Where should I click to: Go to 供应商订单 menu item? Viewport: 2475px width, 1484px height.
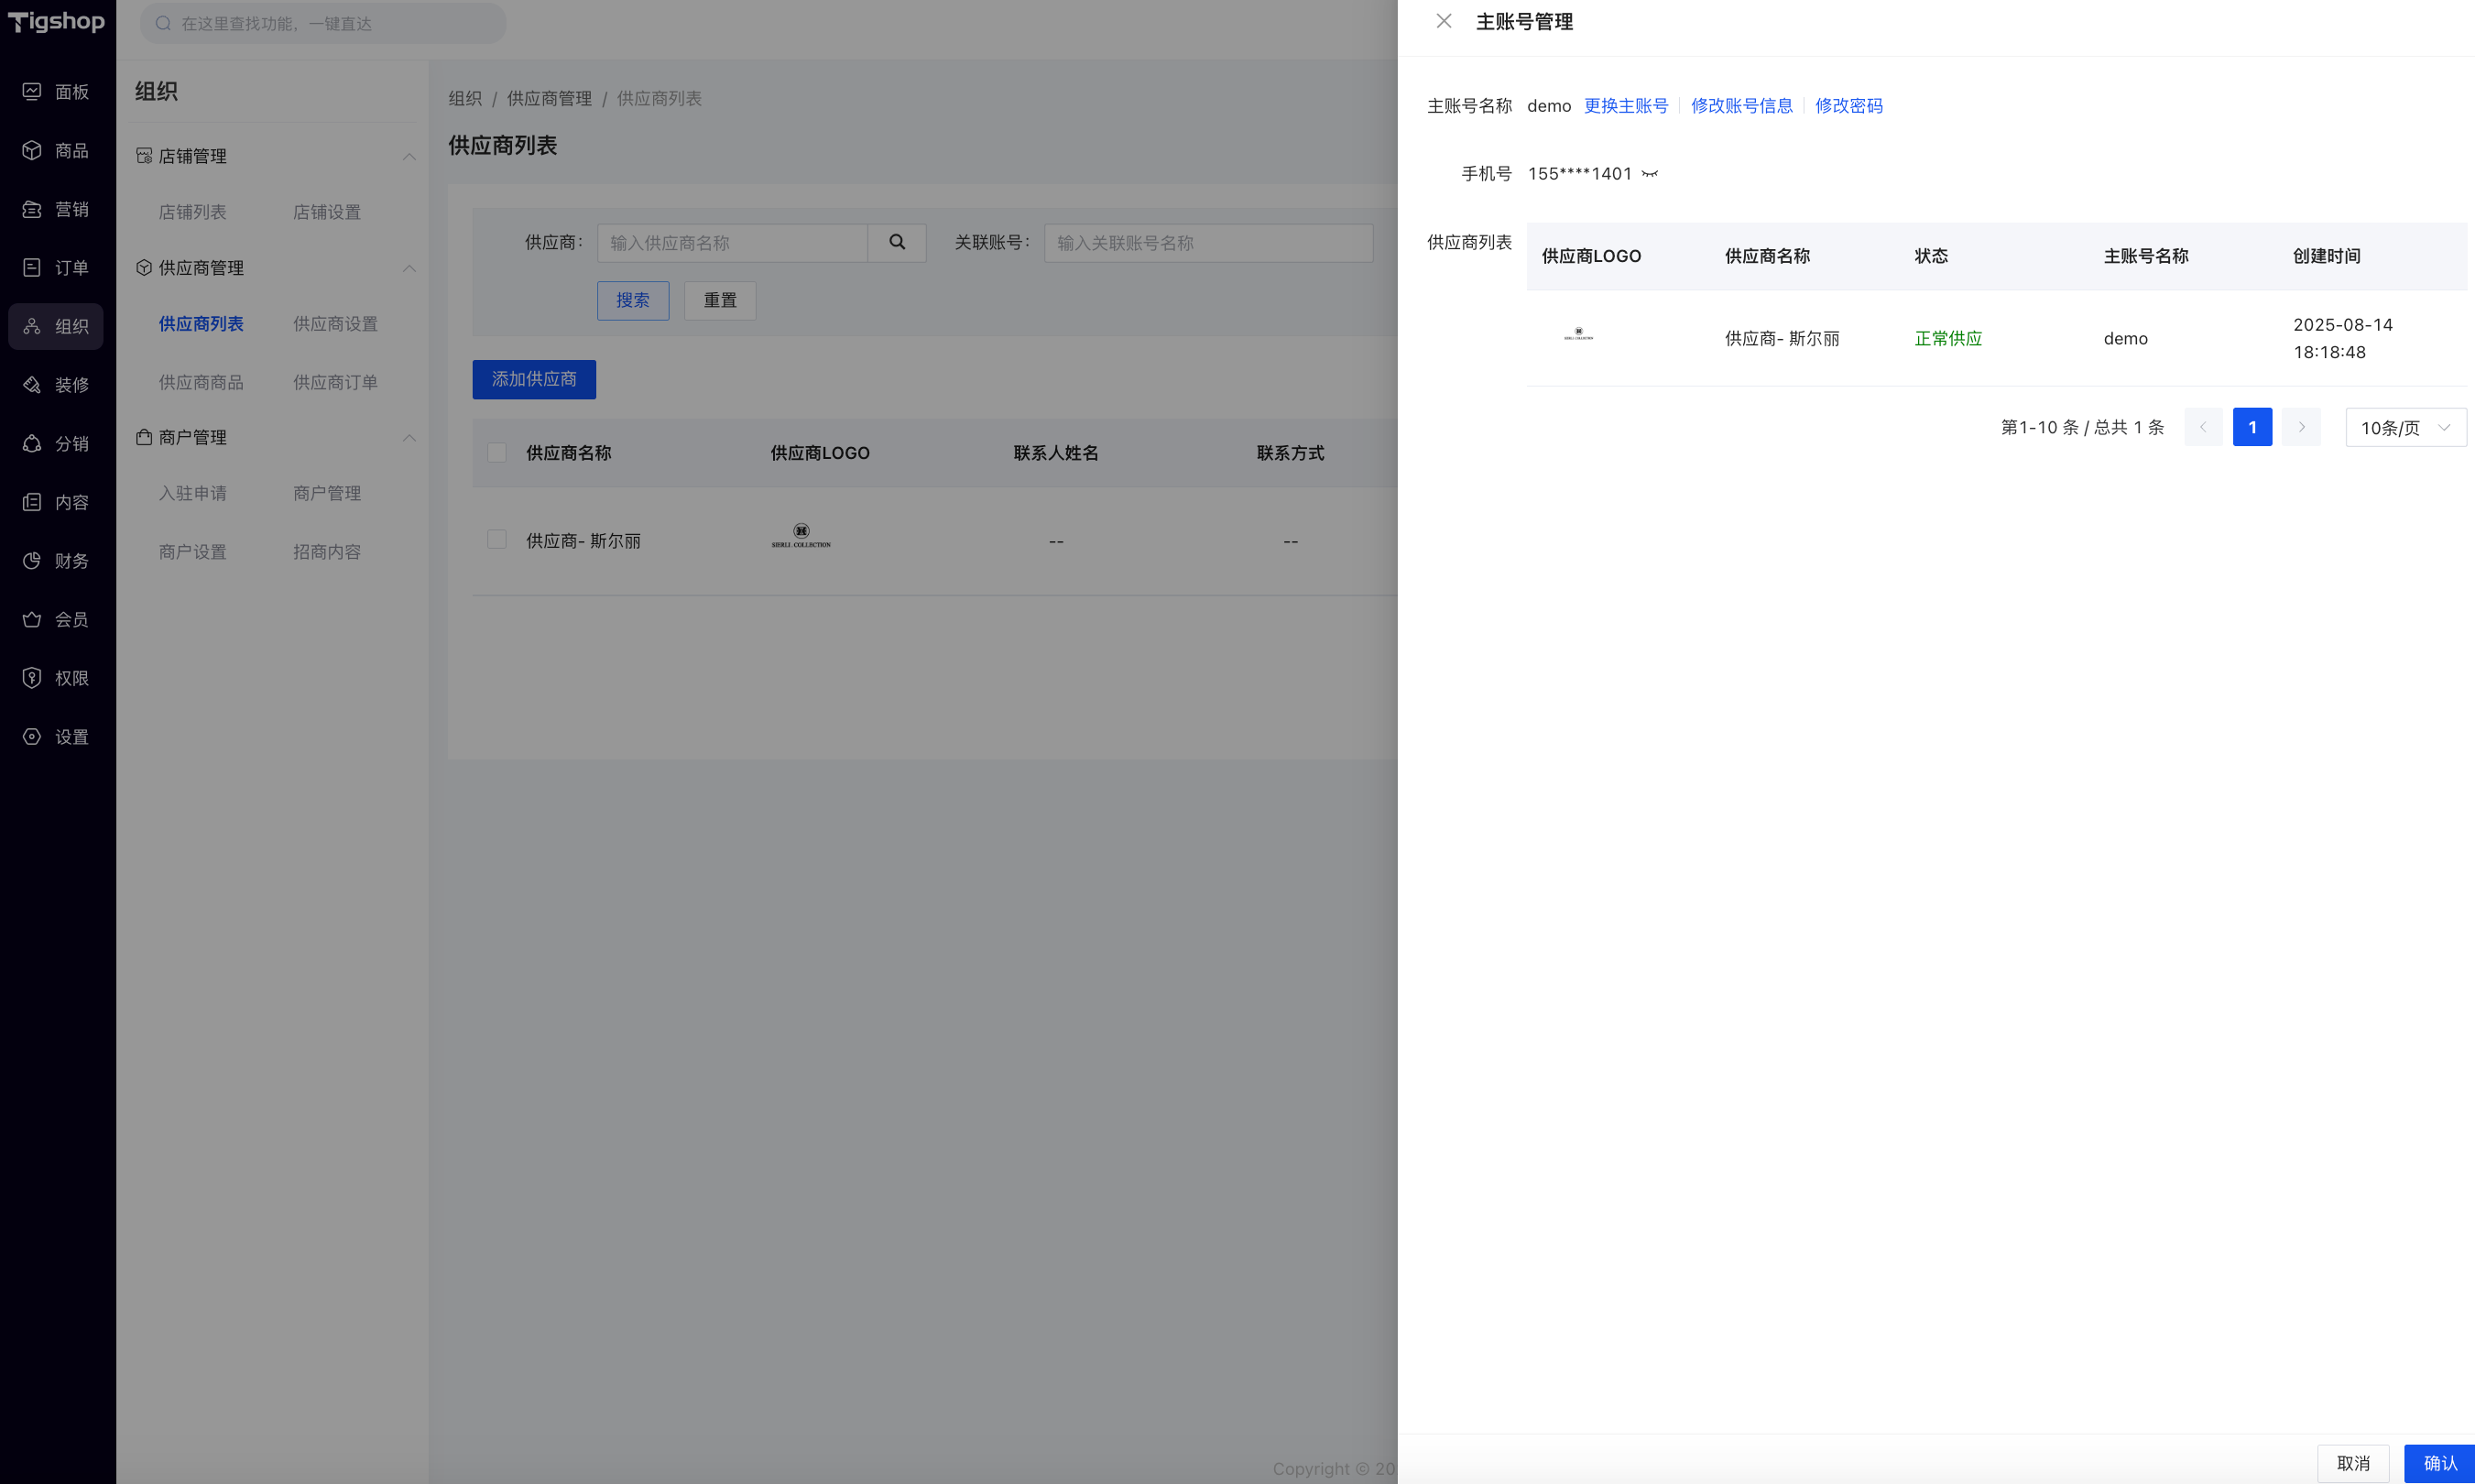(335, 382)
